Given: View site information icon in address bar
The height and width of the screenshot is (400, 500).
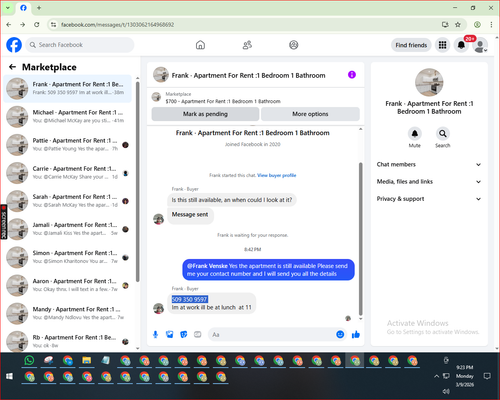Looking at the screenshot, I should 53,25.
